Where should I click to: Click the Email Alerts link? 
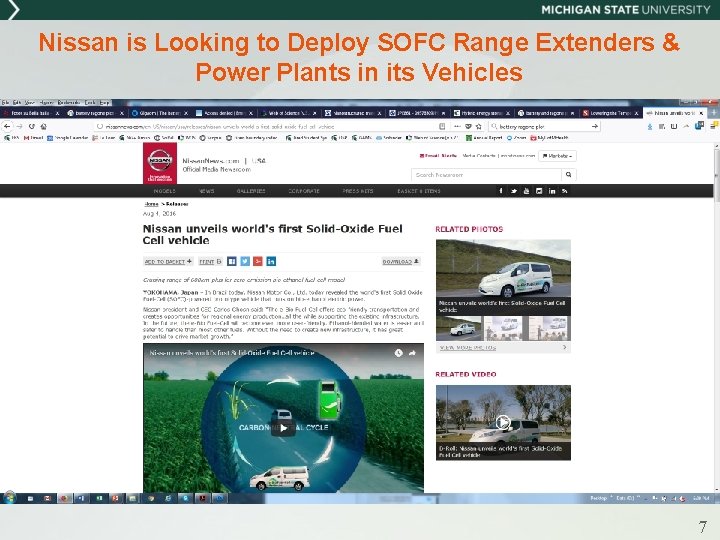coord(438,156)
